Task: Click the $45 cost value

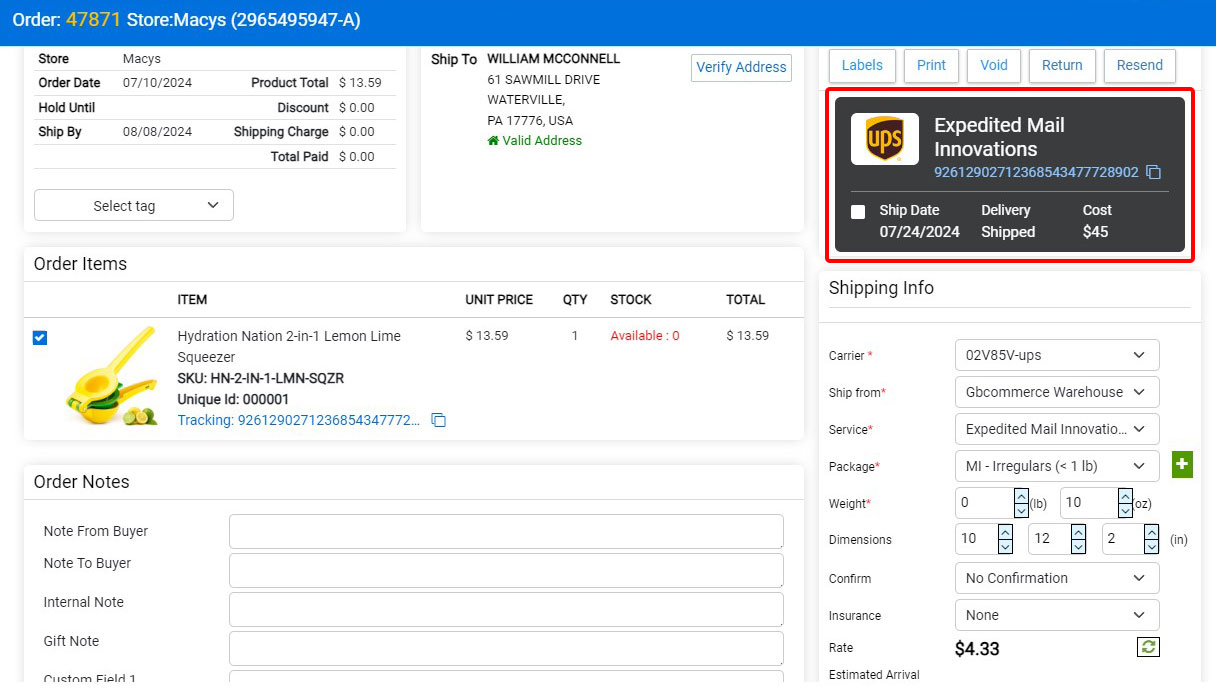Action: coord(1095,232)
